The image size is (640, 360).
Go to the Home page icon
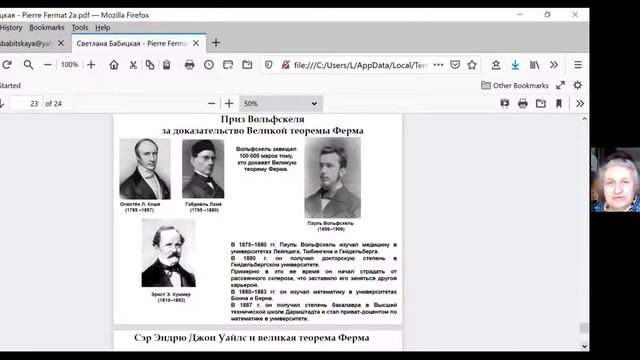pos(114,64)
